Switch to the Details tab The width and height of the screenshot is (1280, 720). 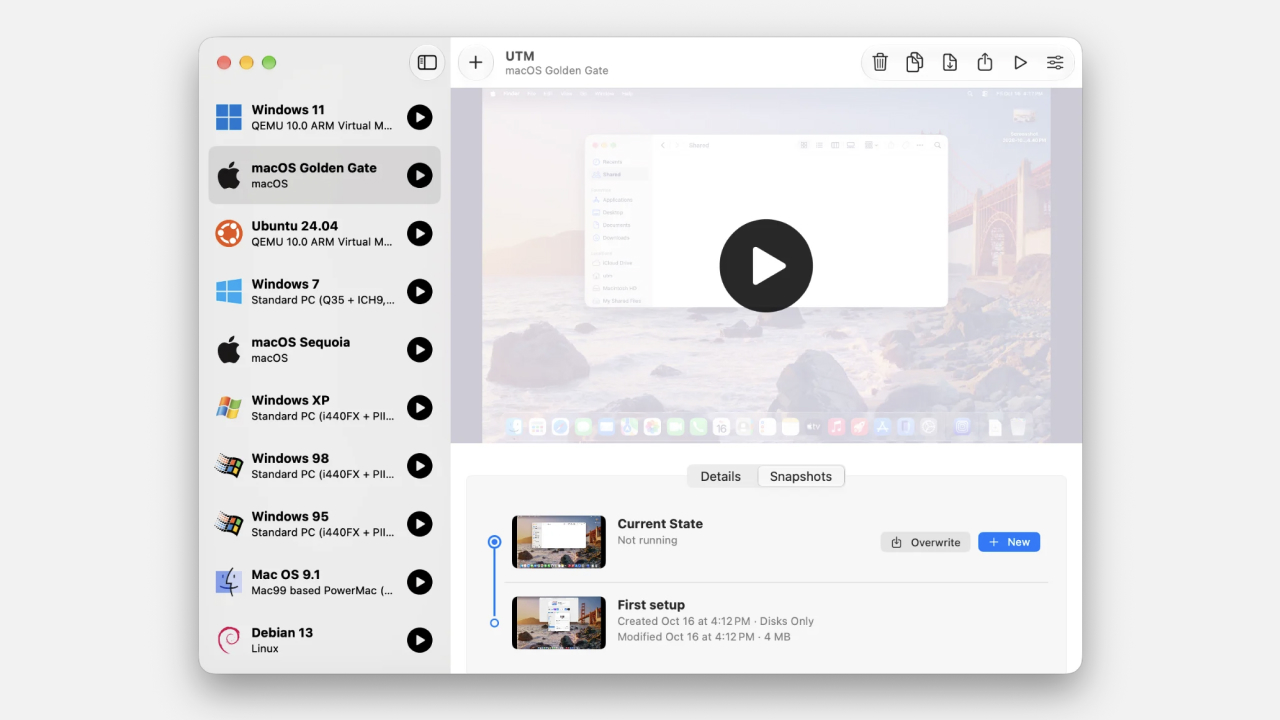(721, 476)
